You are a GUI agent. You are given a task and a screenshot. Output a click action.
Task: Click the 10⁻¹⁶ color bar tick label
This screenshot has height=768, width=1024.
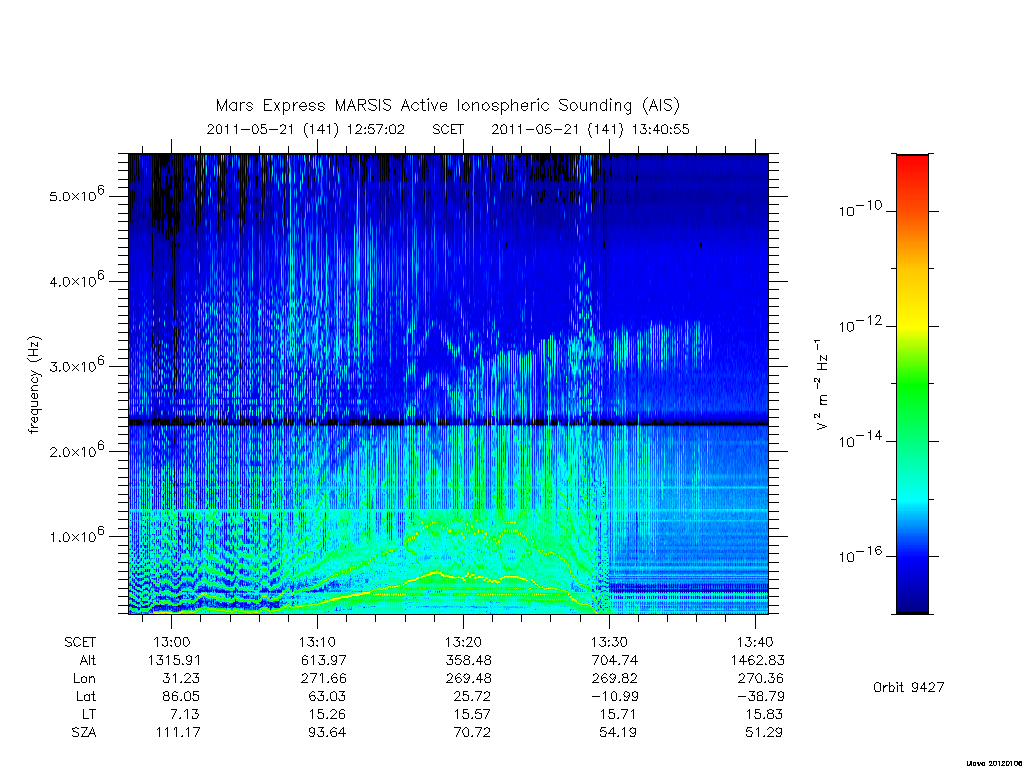860,555
